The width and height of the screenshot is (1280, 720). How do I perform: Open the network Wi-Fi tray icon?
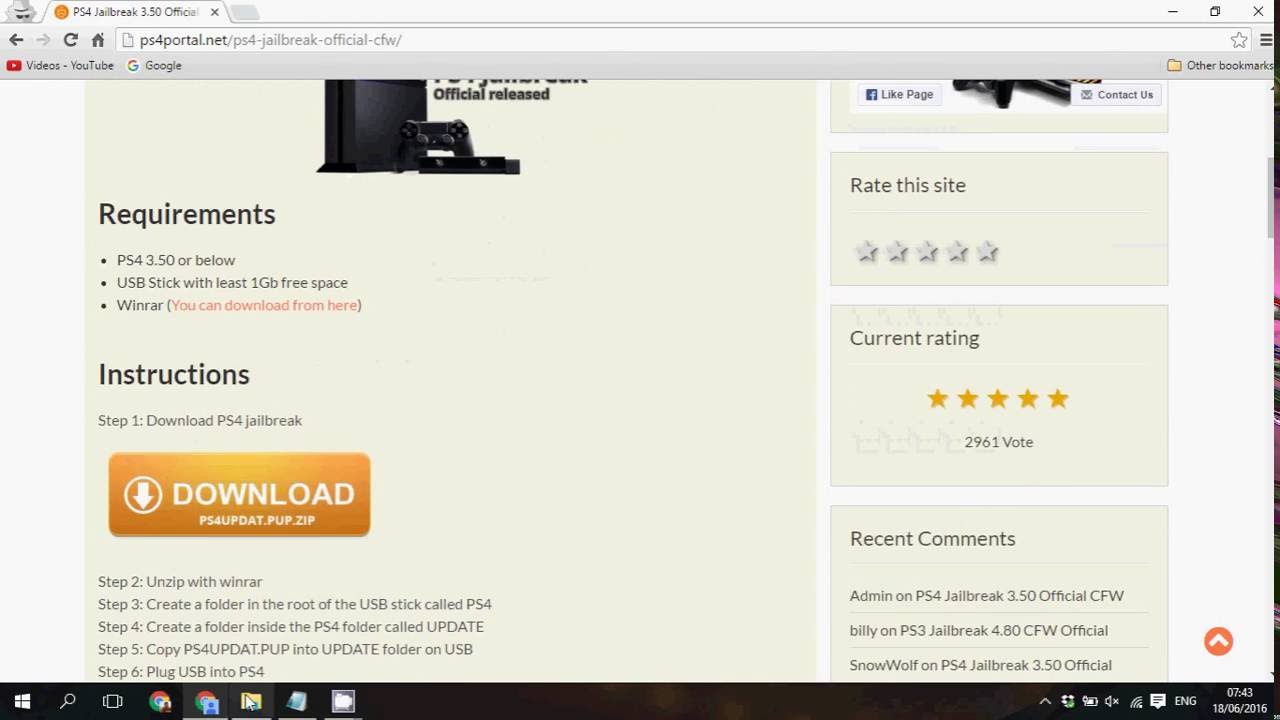1135,701
